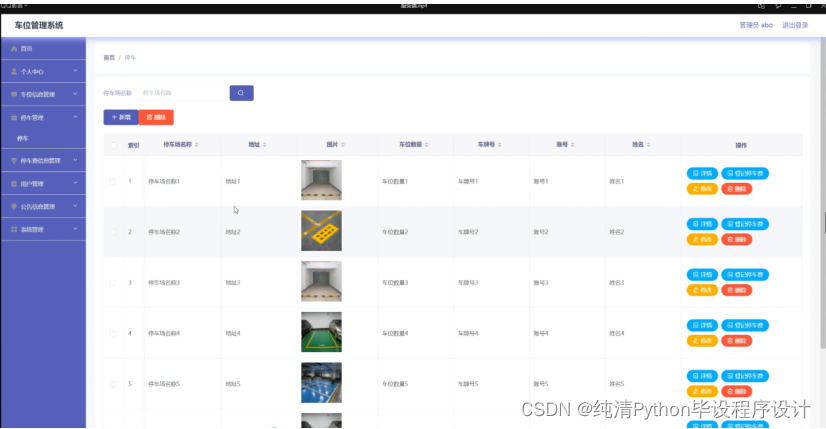Open the garage thumbnail in row 1

click(x=321, y=180)
